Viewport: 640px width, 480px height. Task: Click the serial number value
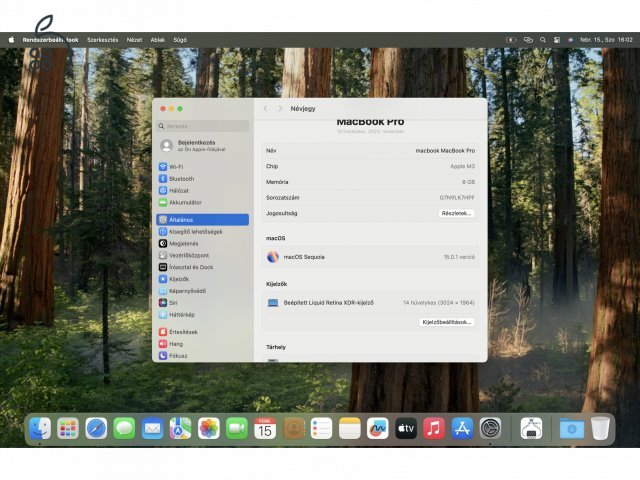tap(457, 198)
